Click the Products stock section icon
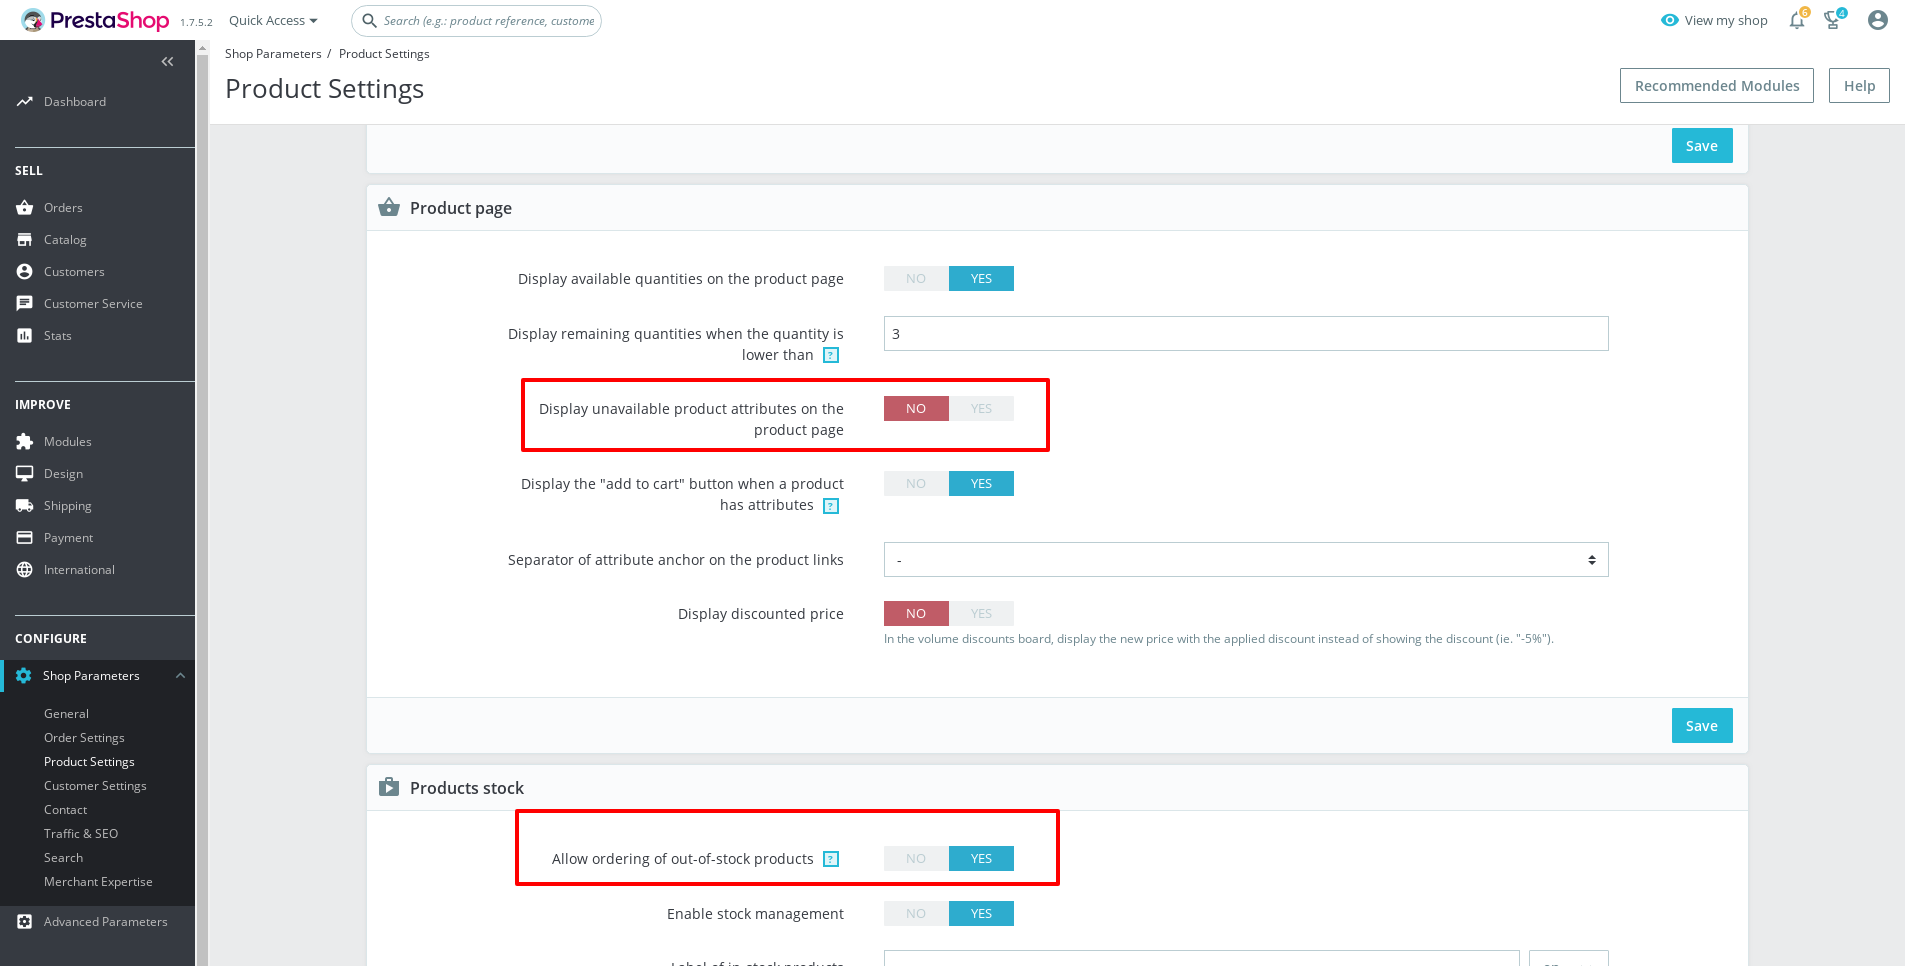 [x=389, y=787]
